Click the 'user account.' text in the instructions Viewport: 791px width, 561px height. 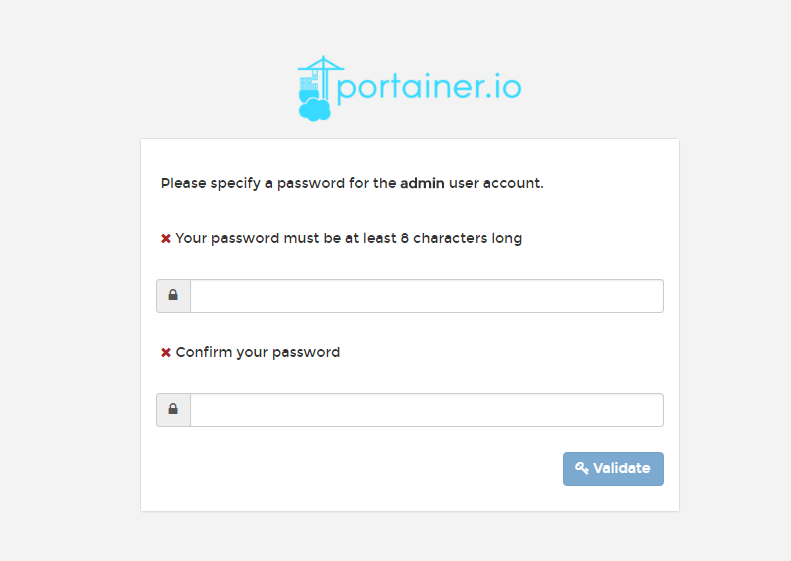496,184
